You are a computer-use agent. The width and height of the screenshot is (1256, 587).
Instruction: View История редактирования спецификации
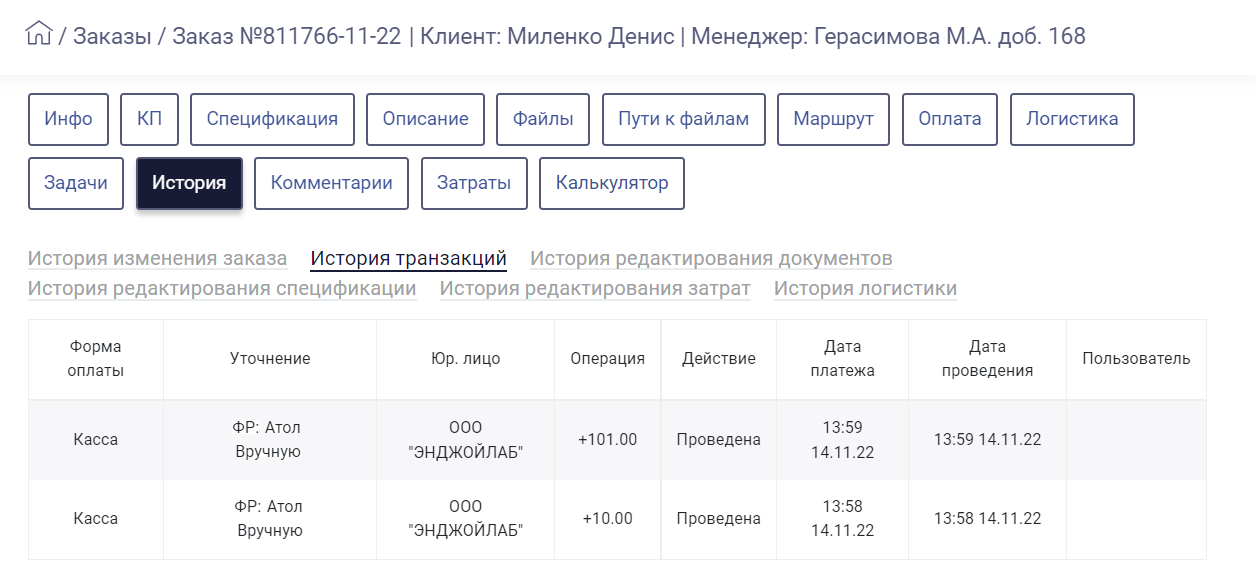tap(222, 289)
